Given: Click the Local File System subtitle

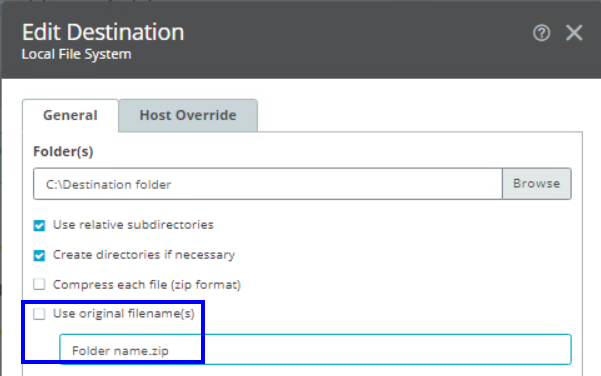Looking at the screenshot, I should pos(76,54).
